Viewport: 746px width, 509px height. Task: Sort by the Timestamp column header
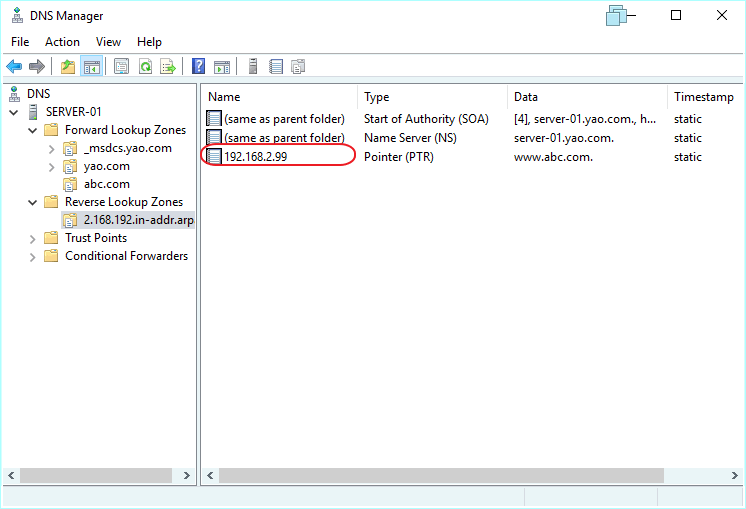[x=705, y=97]
